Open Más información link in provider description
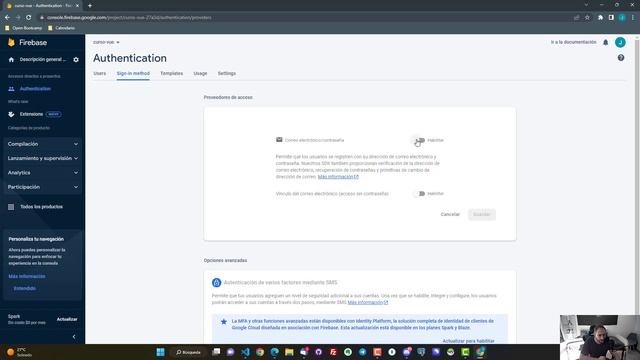This screenshot has width=640, height=360. 338,177
